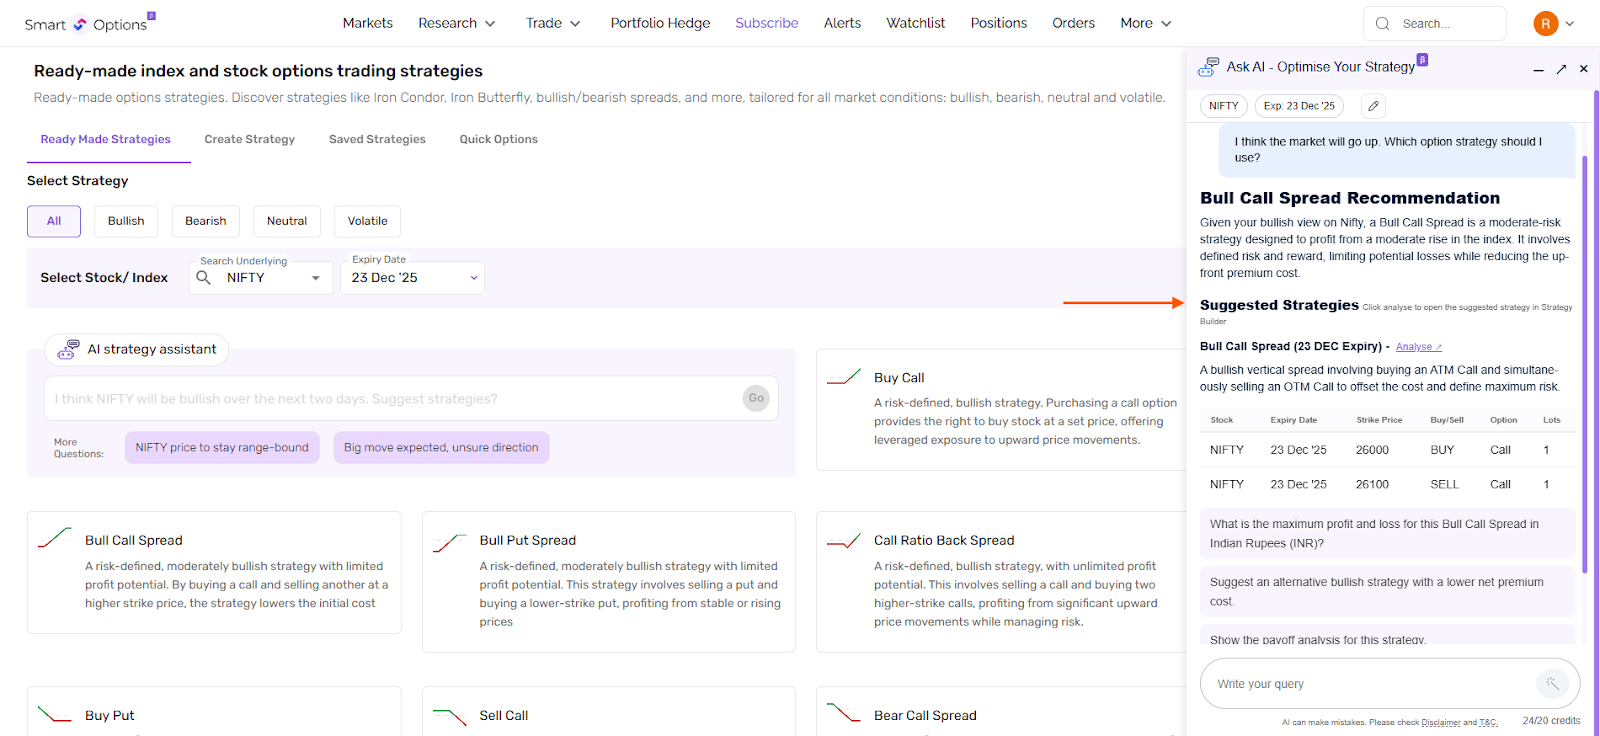The image size is (1600, 736).
Task: Click the 'NIFTY price to stay range-bound' suggestion
Action: (222, 448)
